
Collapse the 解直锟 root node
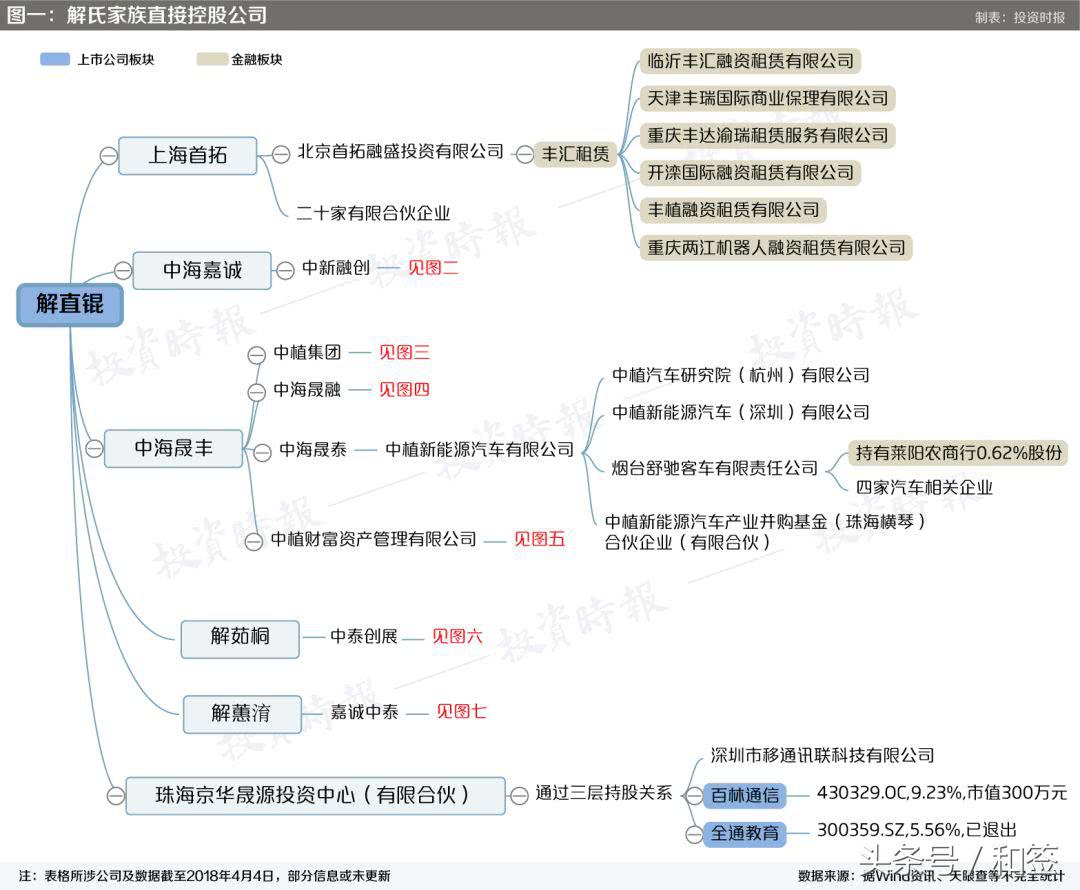pyautogui.click(x=70, y=305)
